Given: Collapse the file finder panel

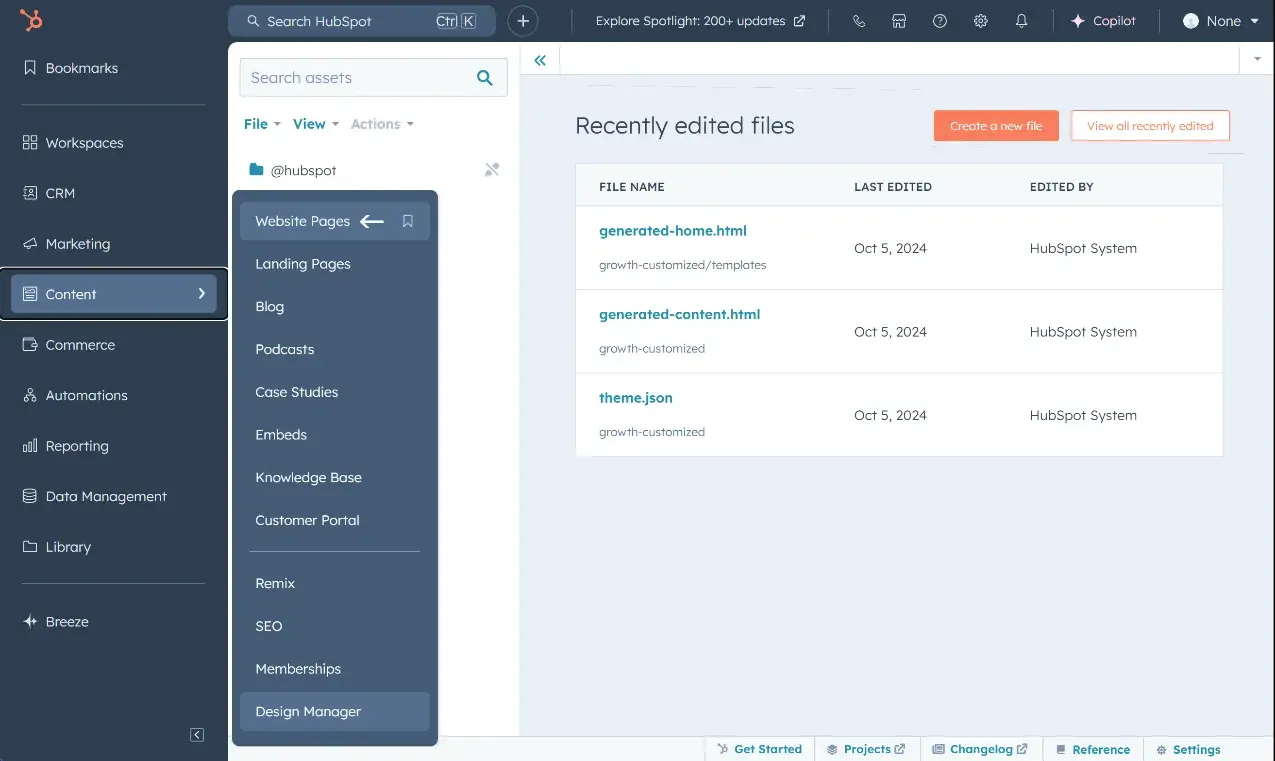Looking at the screenshot, I should [x=540, y=60].
